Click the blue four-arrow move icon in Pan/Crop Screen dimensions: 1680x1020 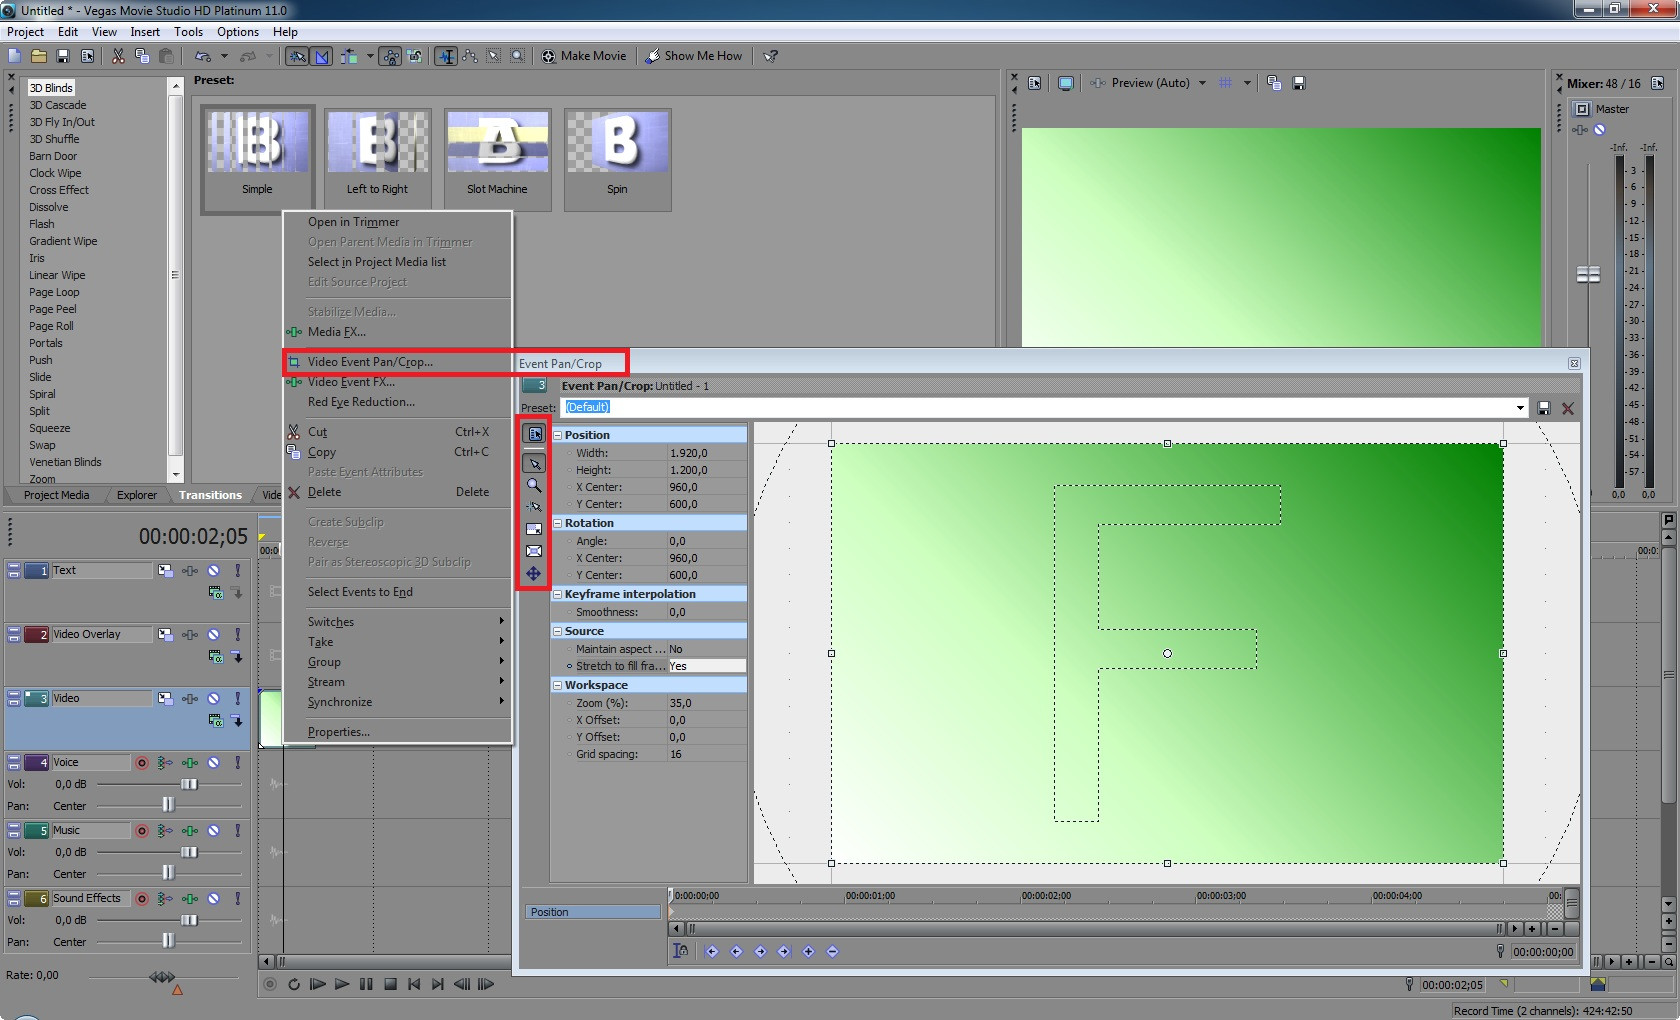click(x=534, y=574)
